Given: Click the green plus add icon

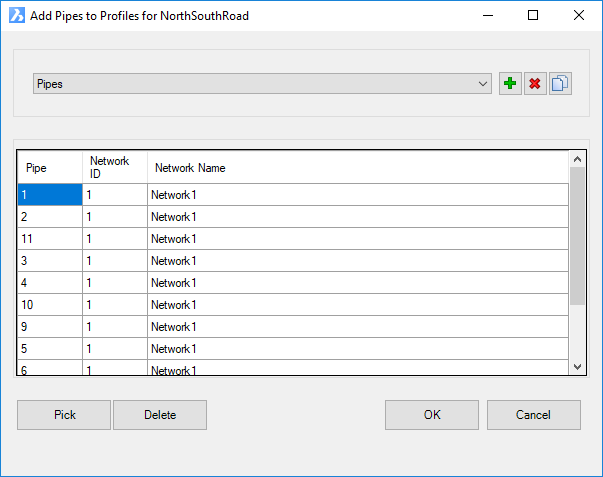Looking at the screenshot, I should (x=510, y=83).
